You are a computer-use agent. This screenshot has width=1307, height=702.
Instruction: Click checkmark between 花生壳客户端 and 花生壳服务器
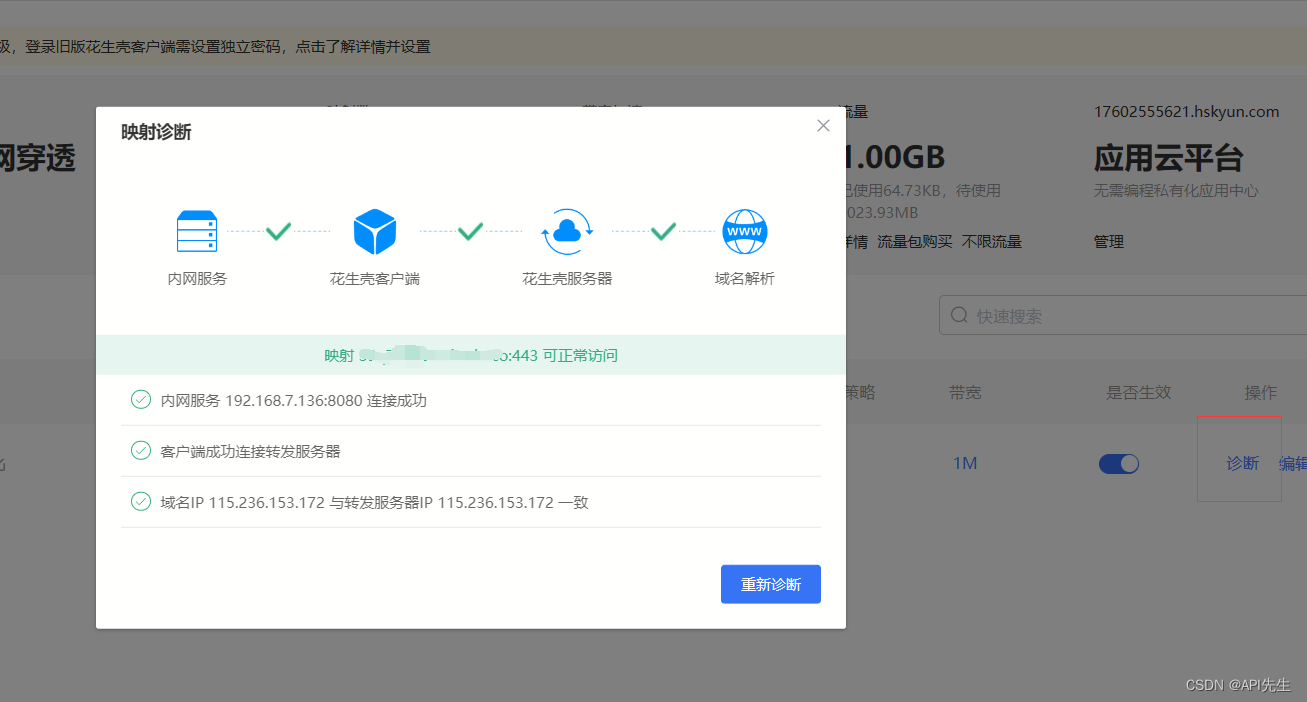pyautogui.click(x=471, y=231)
